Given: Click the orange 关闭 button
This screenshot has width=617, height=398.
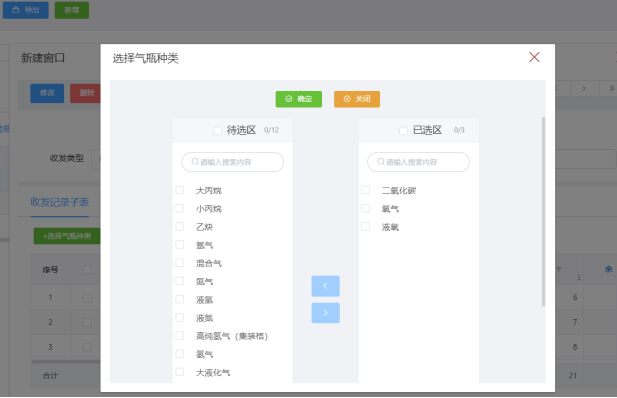Looking at the screenshot, I should [x=357, y=99].
